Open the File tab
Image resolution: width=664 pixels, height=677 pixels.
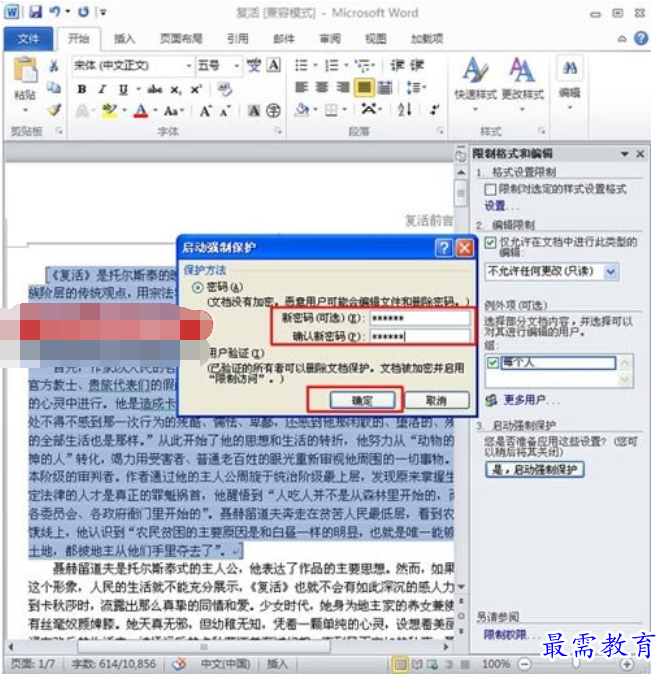pos(28,39)
